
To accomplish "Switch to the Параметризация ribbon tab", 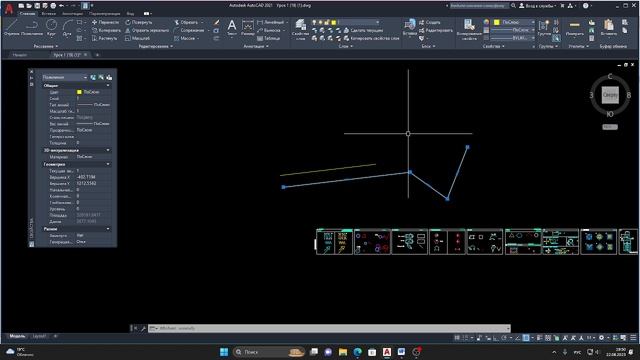I will pyautogui.click(x=104, y=13).
